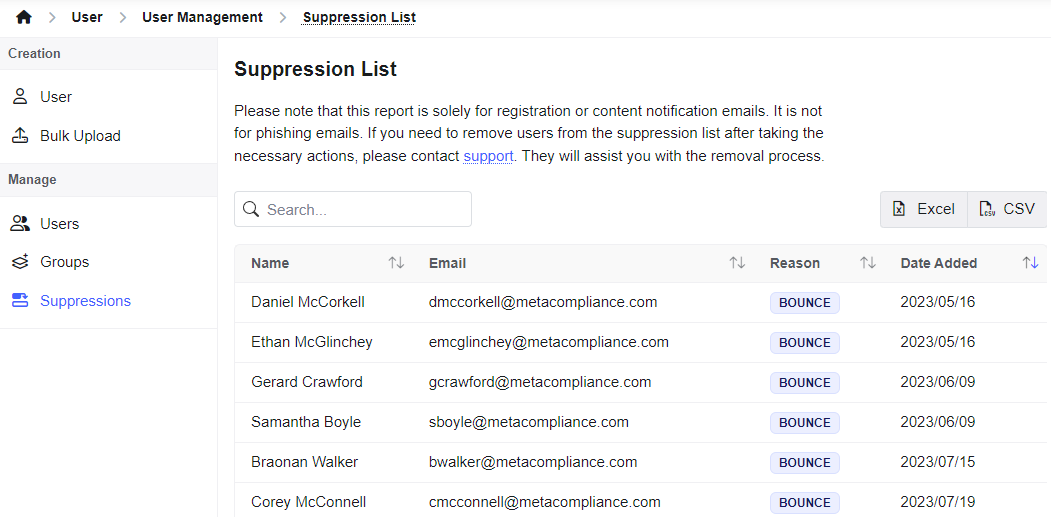Select the Daniel McCorkell BOUNCE badge

click(804, 302)
